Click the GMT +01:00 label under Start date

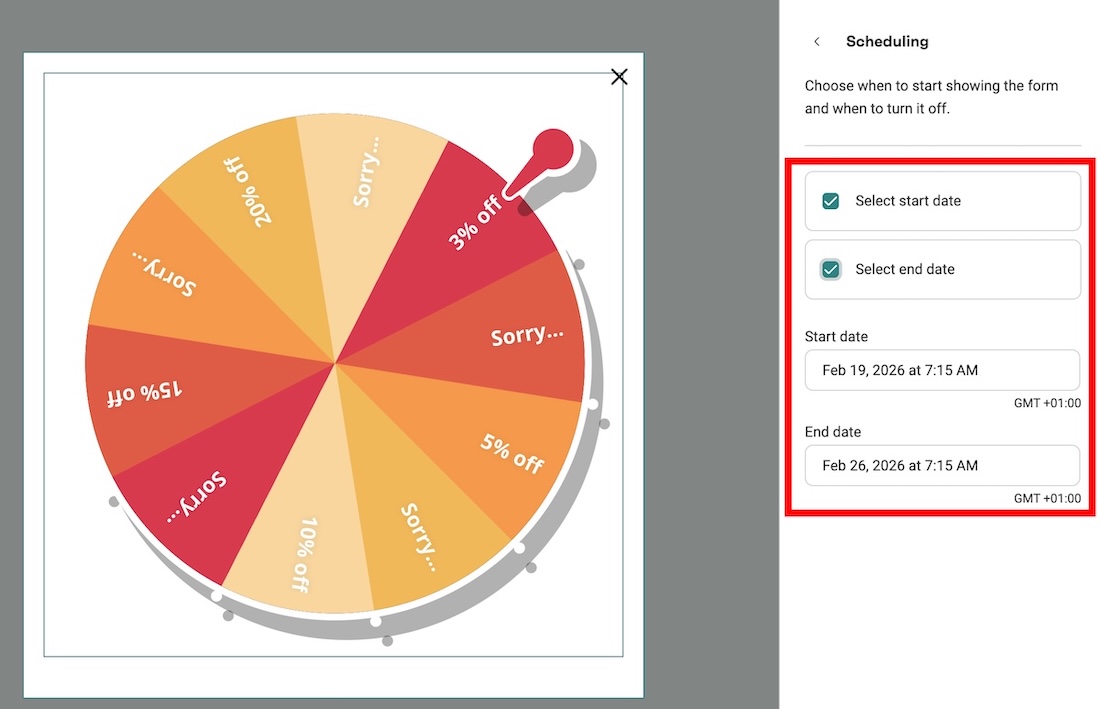pyautogui.click(x=1046, y=403)
